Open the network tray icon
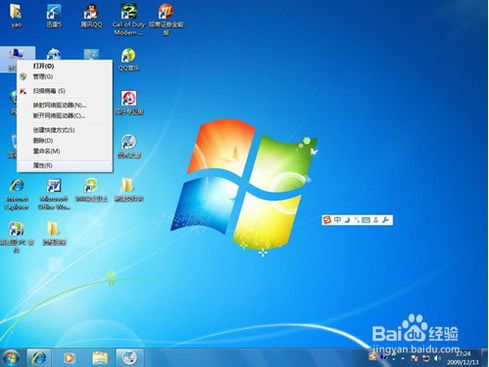Screen dimensions: 489x367 [x=426, y=359]
